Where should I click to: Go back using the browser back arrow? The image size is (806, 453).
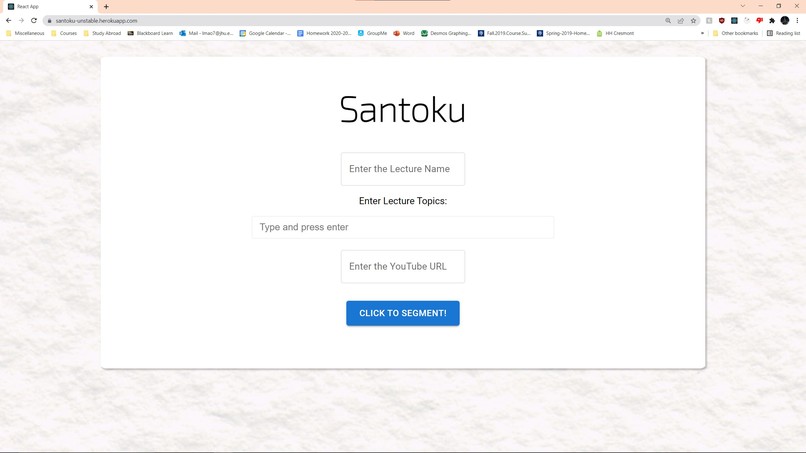click(9, 21)
